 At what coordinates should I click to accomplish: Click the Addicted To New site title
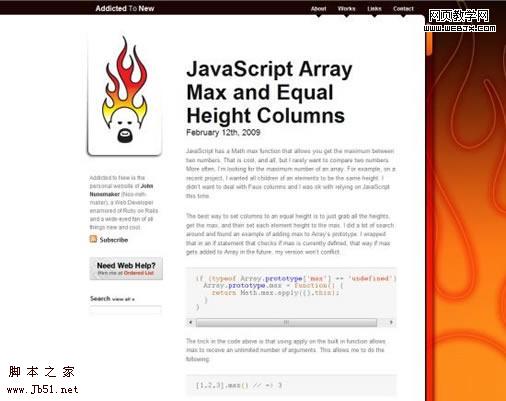[125, 8]
